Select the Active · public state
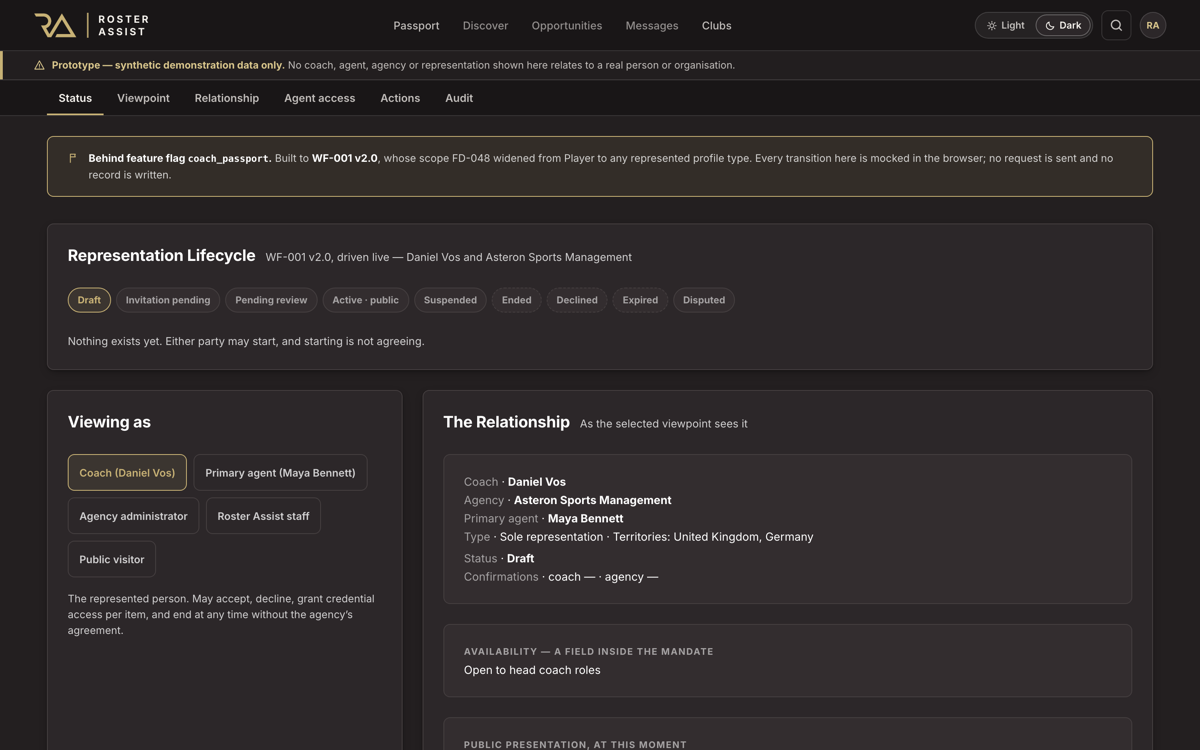Image resolution: width=1200 pixels, height=750 pixels. [365, 300]
